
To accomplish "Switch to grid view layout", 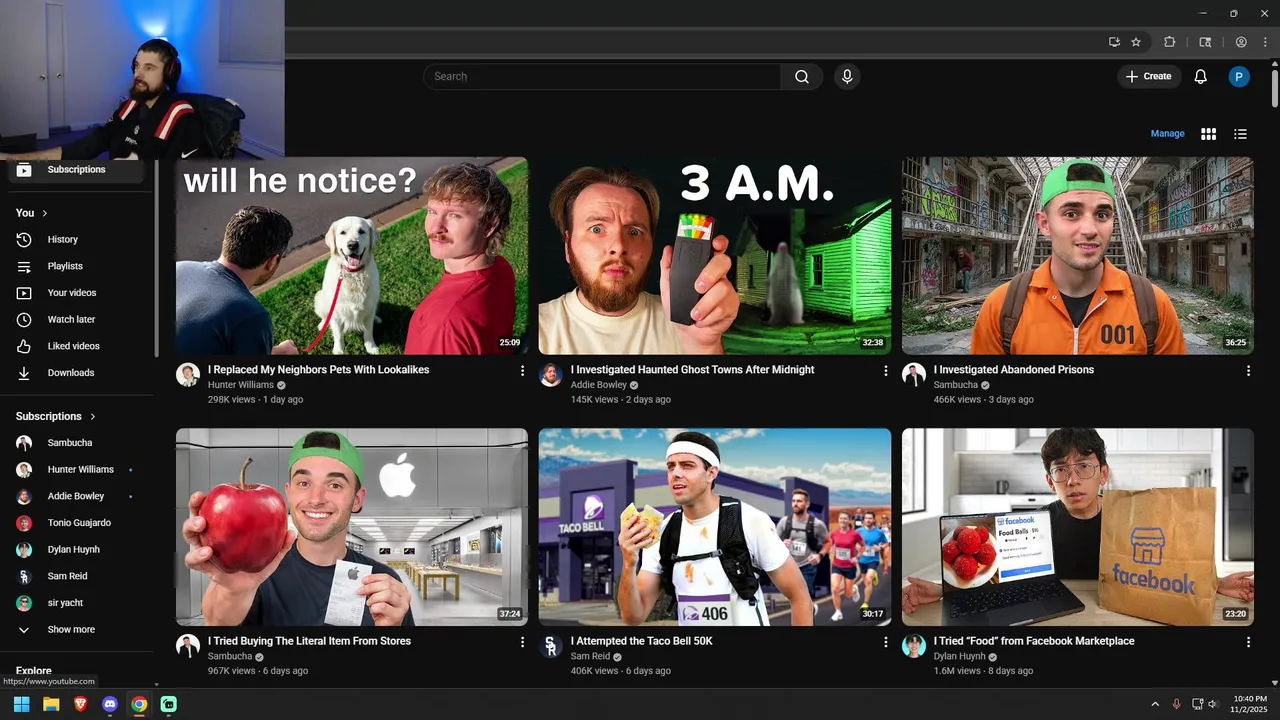I will pyautogui.click(x=1208, y=134).
